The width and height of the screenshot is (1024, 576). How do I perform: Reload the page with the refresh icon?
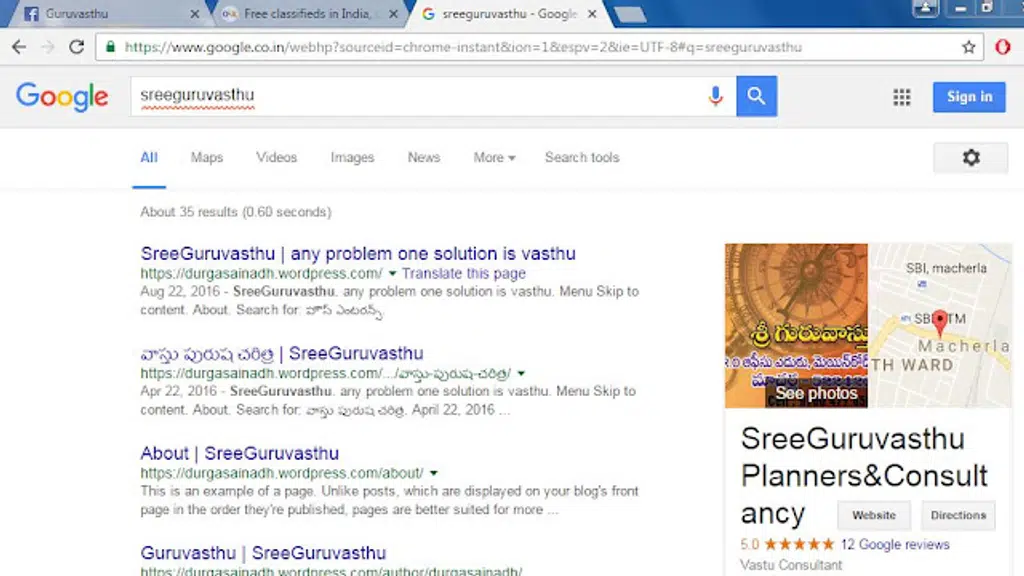76,47
